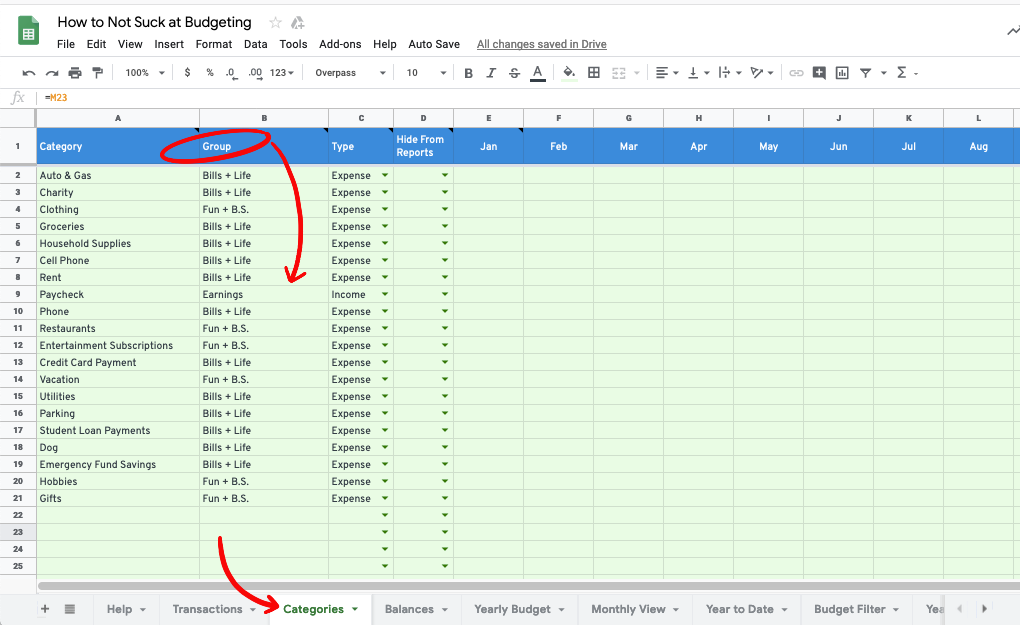1020x625 pixels.
Task: Click the Insert chart icon
Action: coord(842,73)
